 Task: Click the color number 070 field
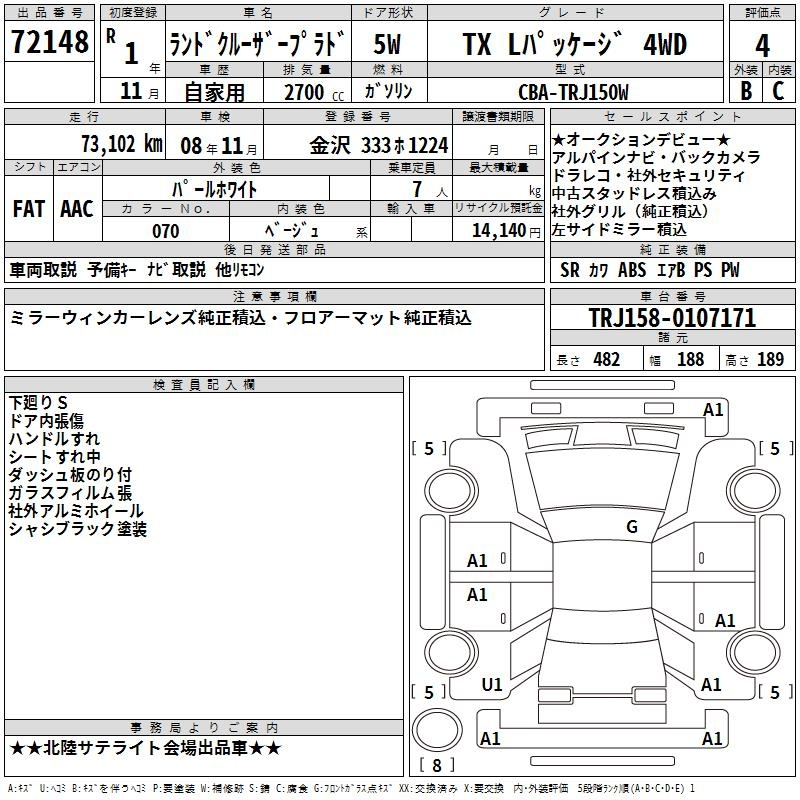tap(166, 231)
